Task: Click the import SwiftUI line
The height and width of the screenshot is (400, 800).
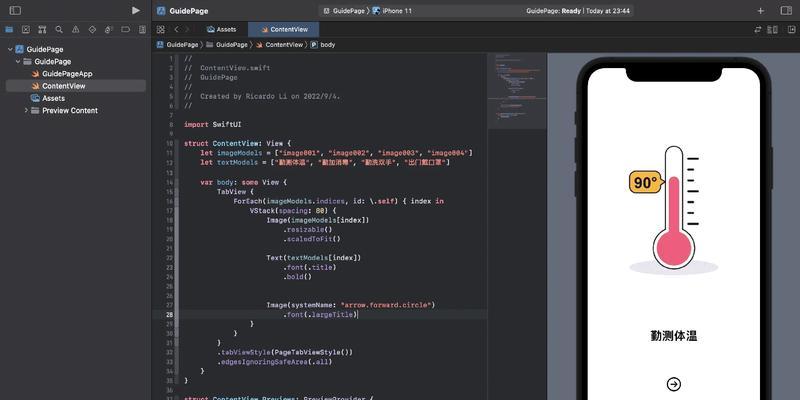Action: tap(211, 124)
